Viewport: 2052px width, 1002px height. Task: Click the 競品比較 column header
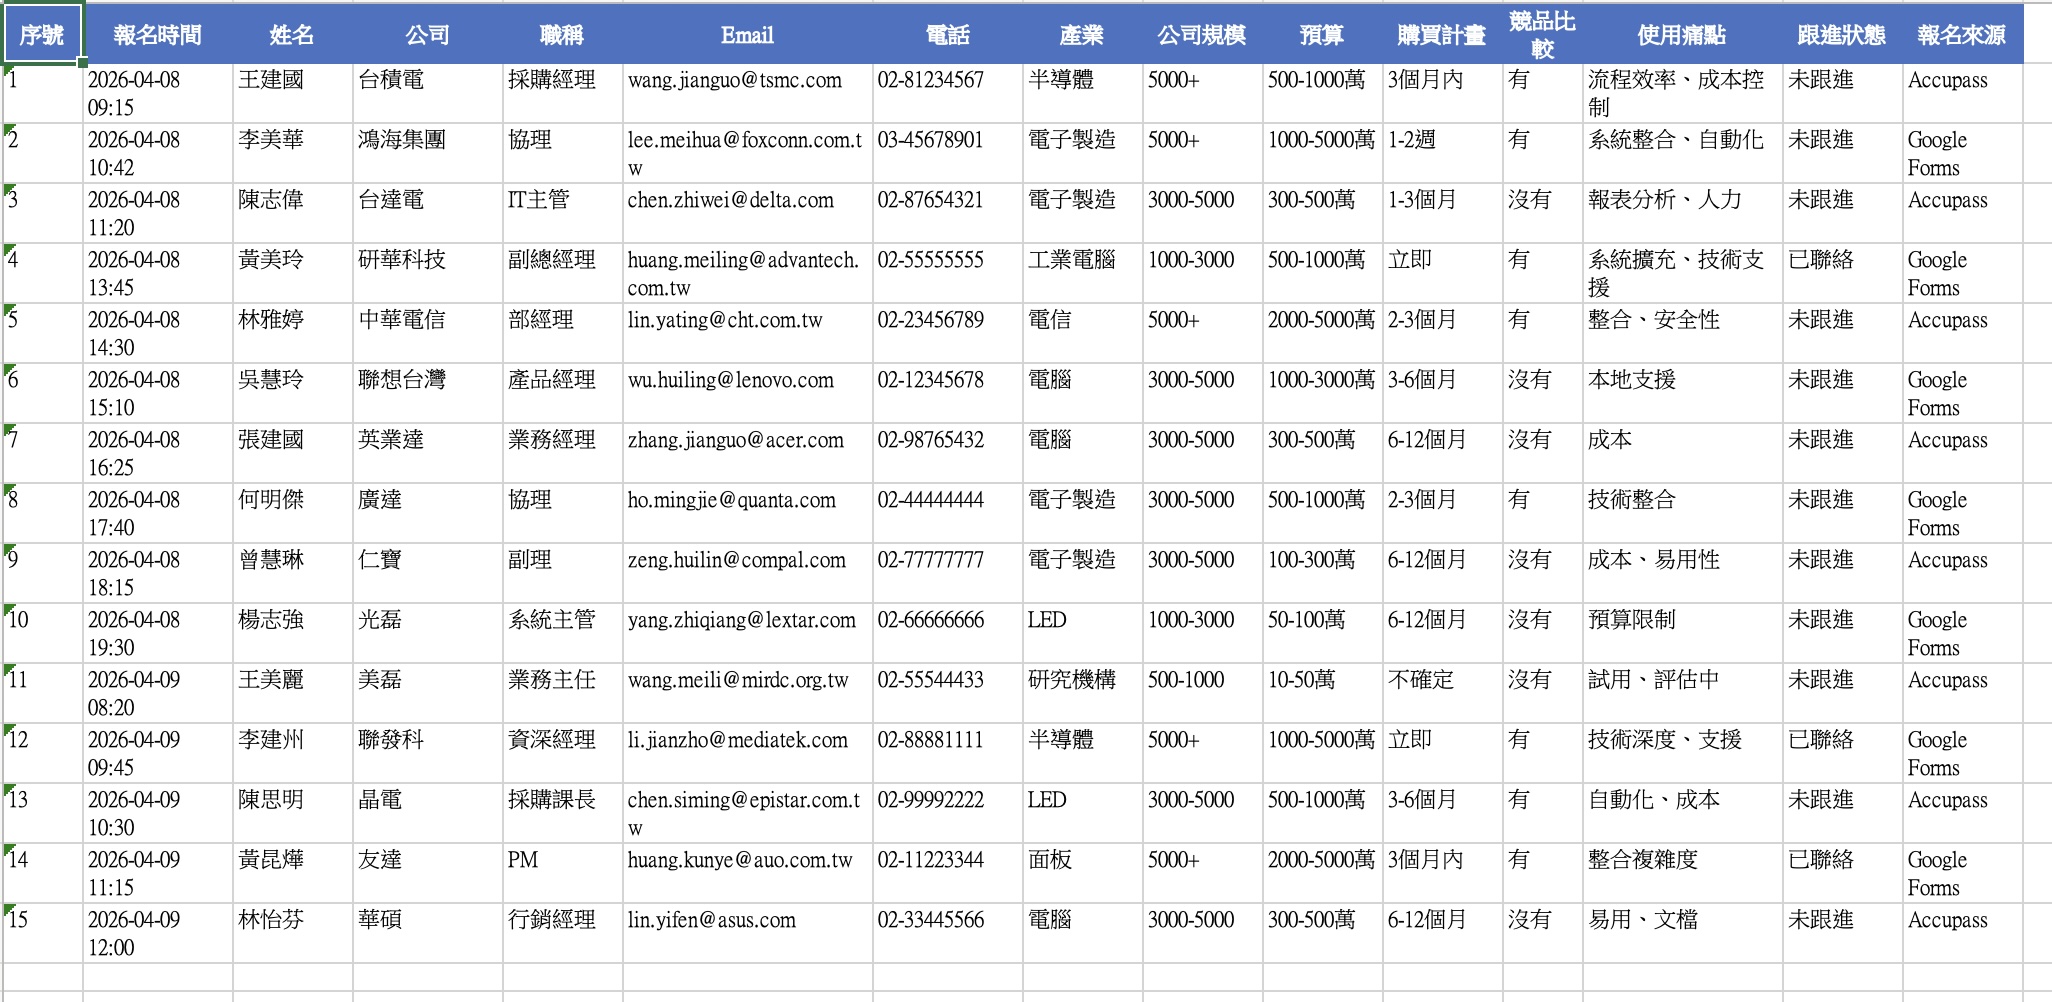pos(1542,34)
